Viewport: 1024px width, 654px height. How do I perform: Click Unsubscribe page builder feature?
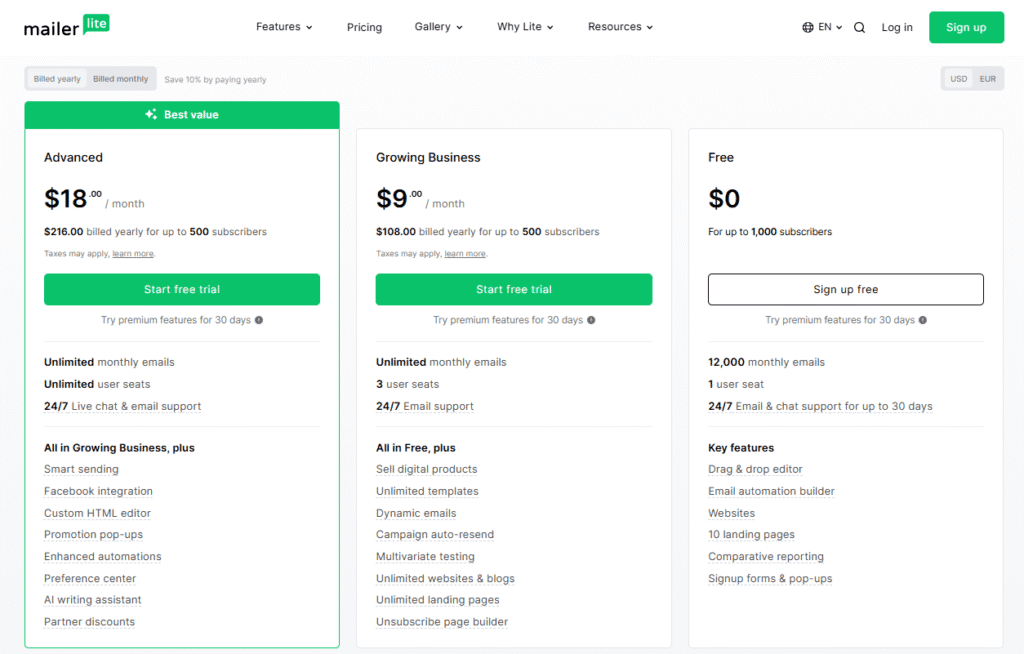(x=441, y=622)
